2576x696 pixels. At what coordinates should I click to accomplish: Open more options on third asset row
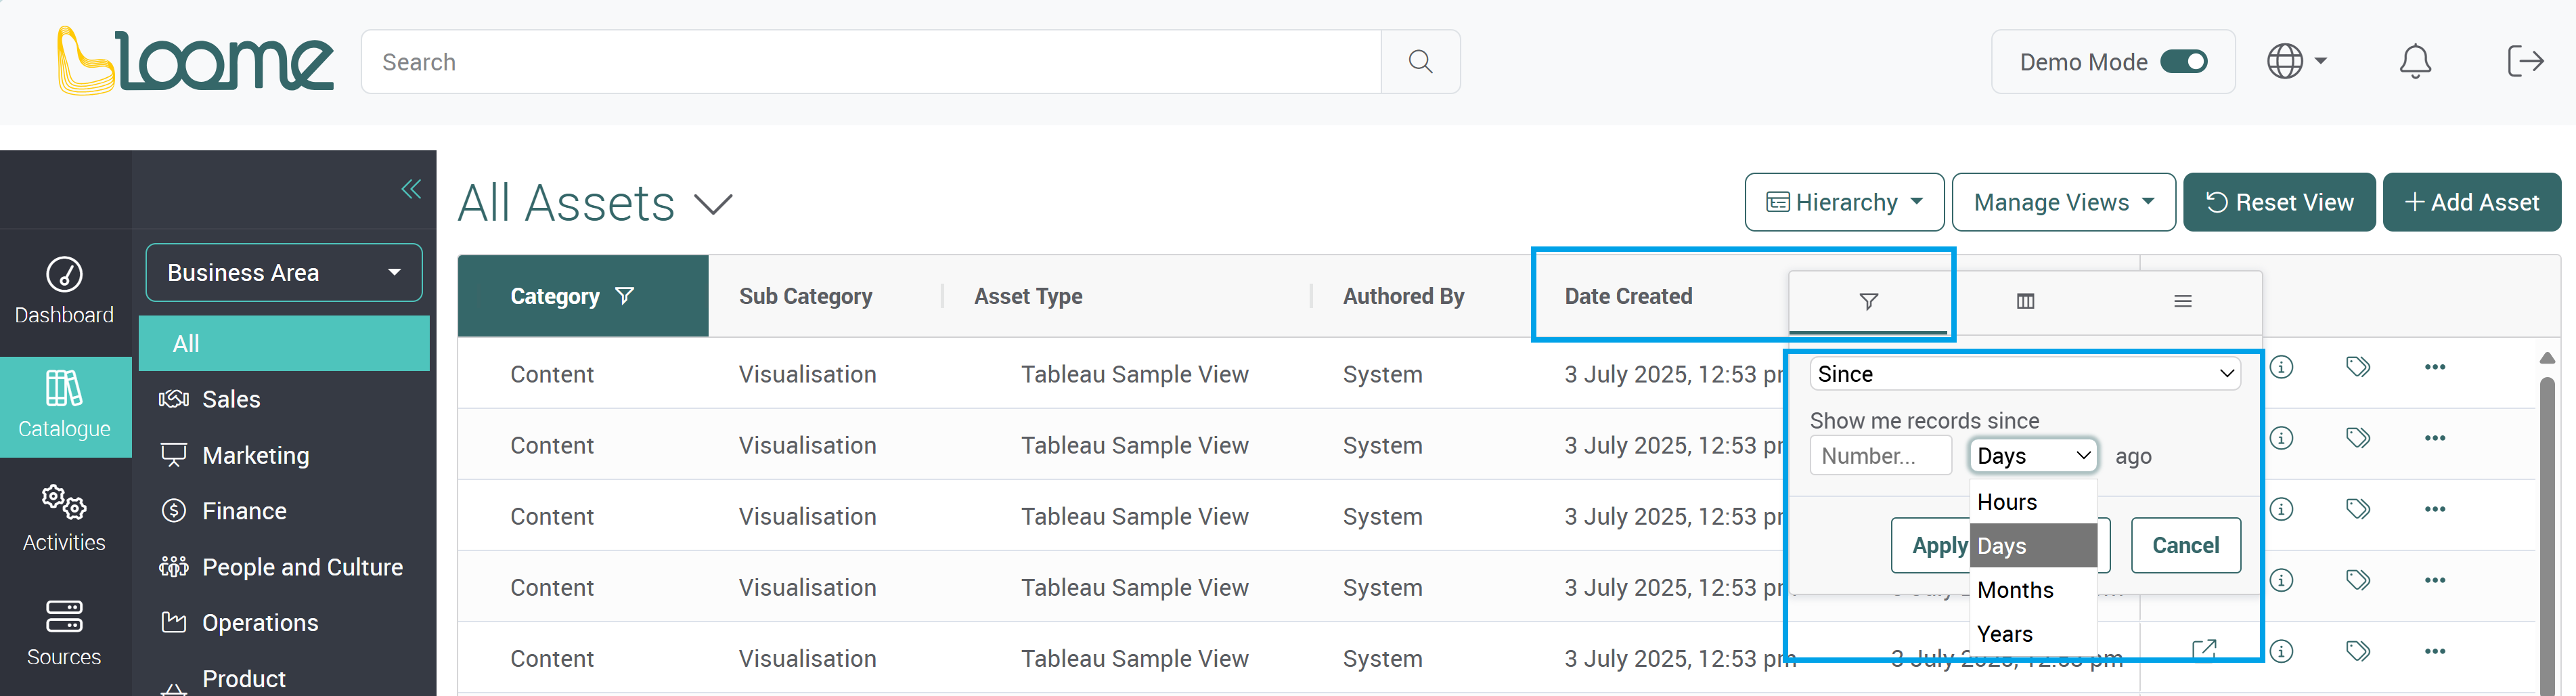[x=2435, y=509]
